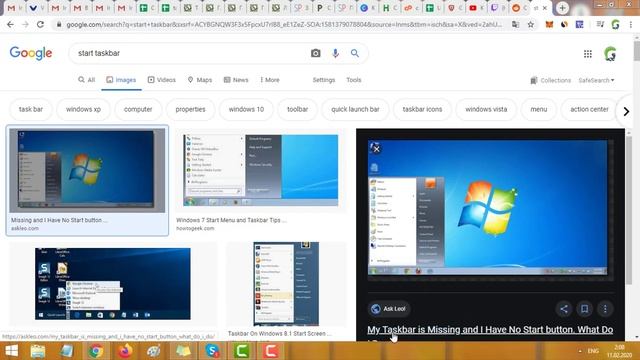Open Chrome from taskbar
640x360 pixels.
pos(96,351)
